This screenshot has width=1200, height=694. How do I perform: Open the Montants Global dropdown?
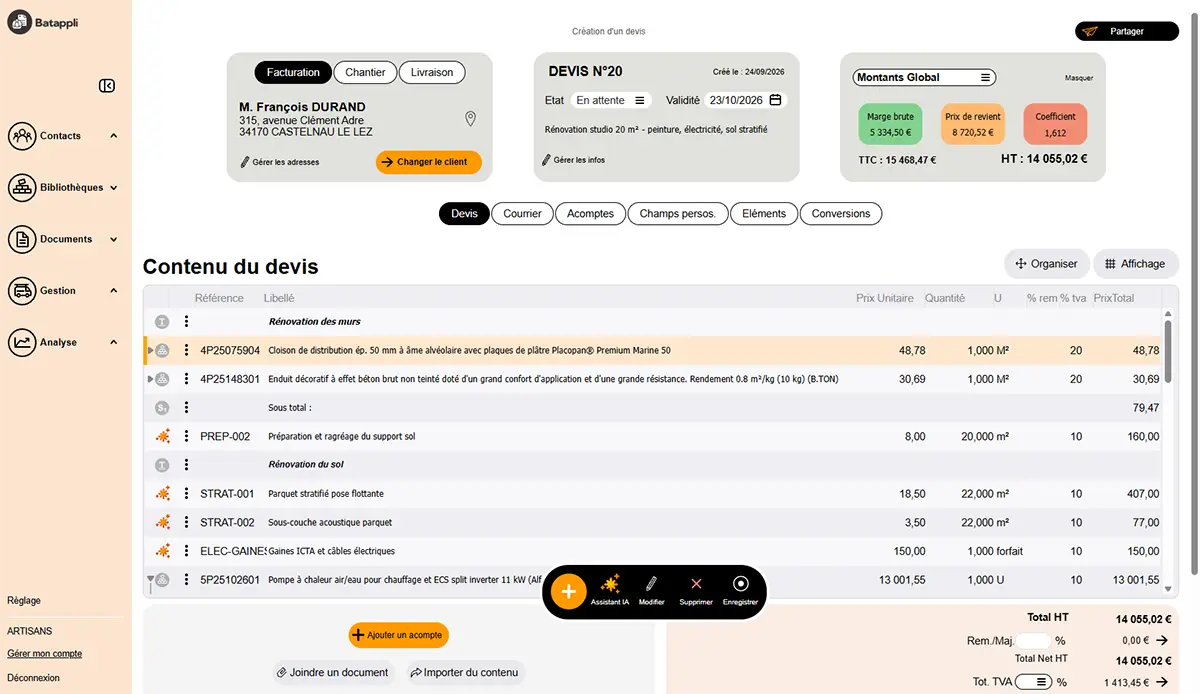pyautogui.click(x=925, y=77)
